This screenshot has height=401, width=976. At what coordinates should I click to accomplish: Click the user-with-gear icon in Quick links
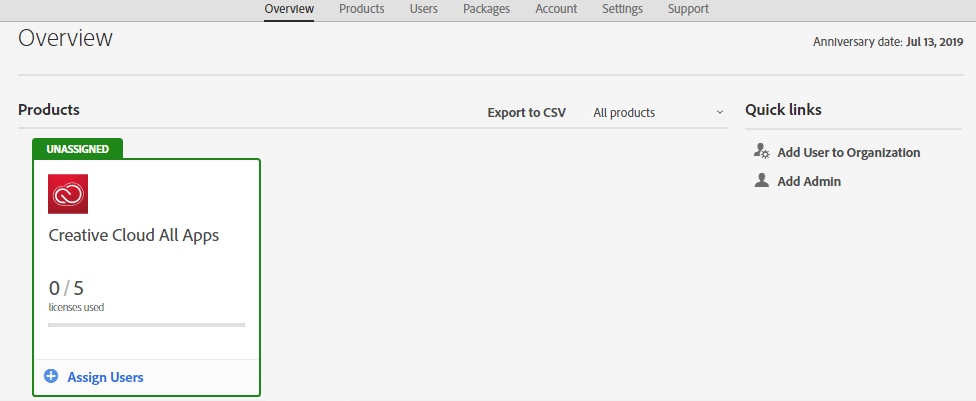click(x=761, y=151)
